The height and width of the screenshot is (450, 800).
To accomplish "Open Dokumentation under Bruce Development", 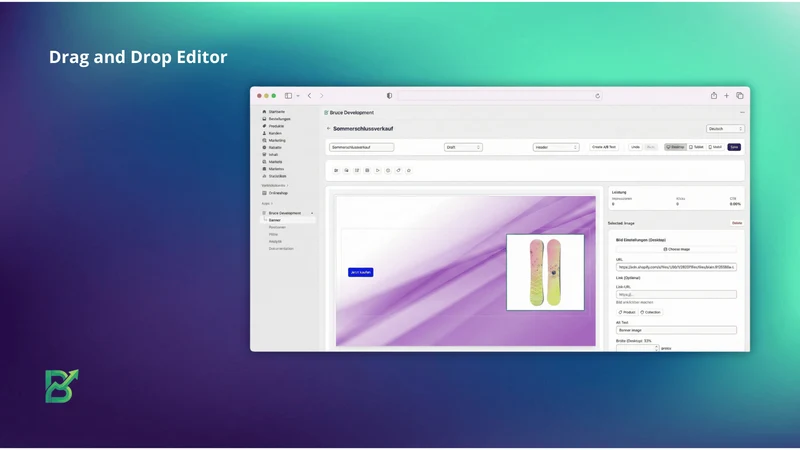I will pyautogui.click(x=281, y=249).
